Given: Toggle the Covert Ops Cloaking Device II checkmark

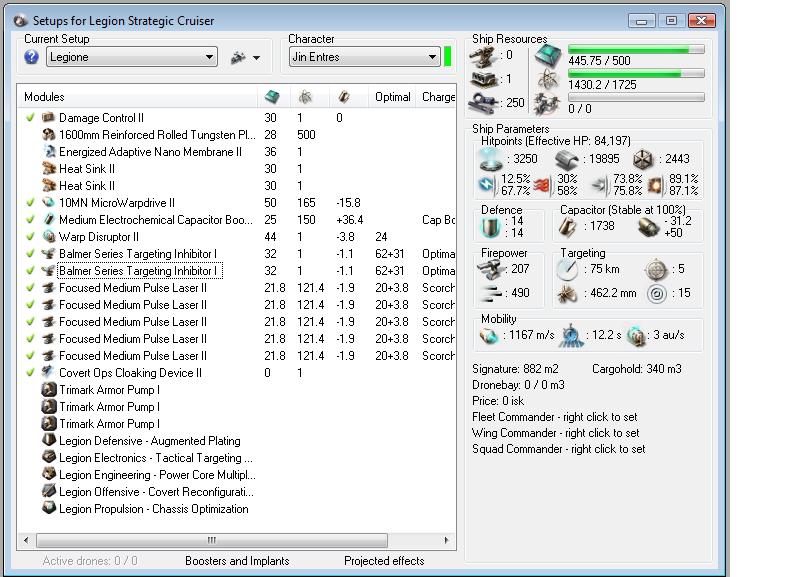Looking at the screenshot, I should tap(30, 372).
